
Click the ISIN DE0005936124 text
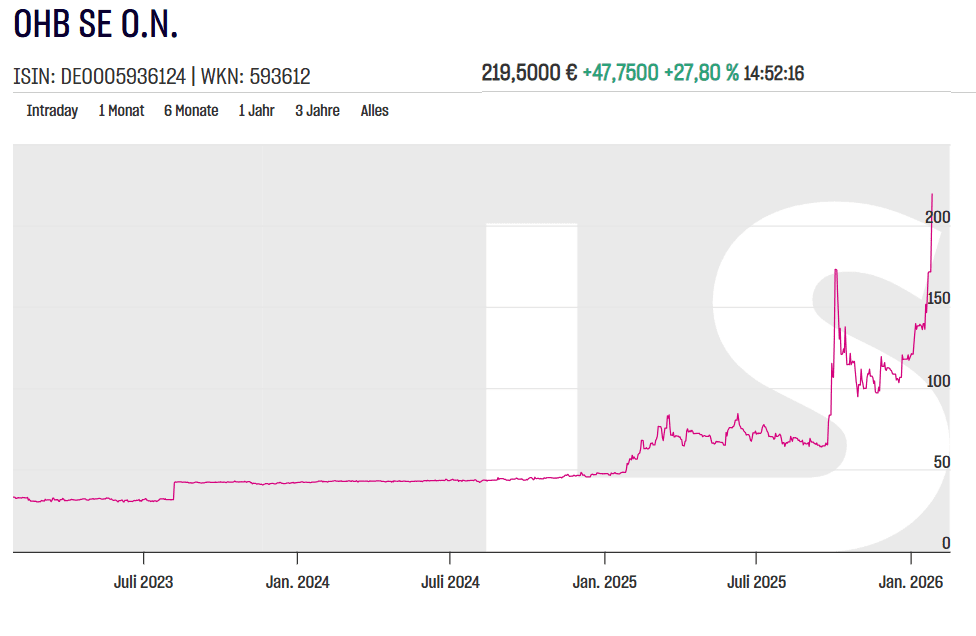tap(100, 77)
